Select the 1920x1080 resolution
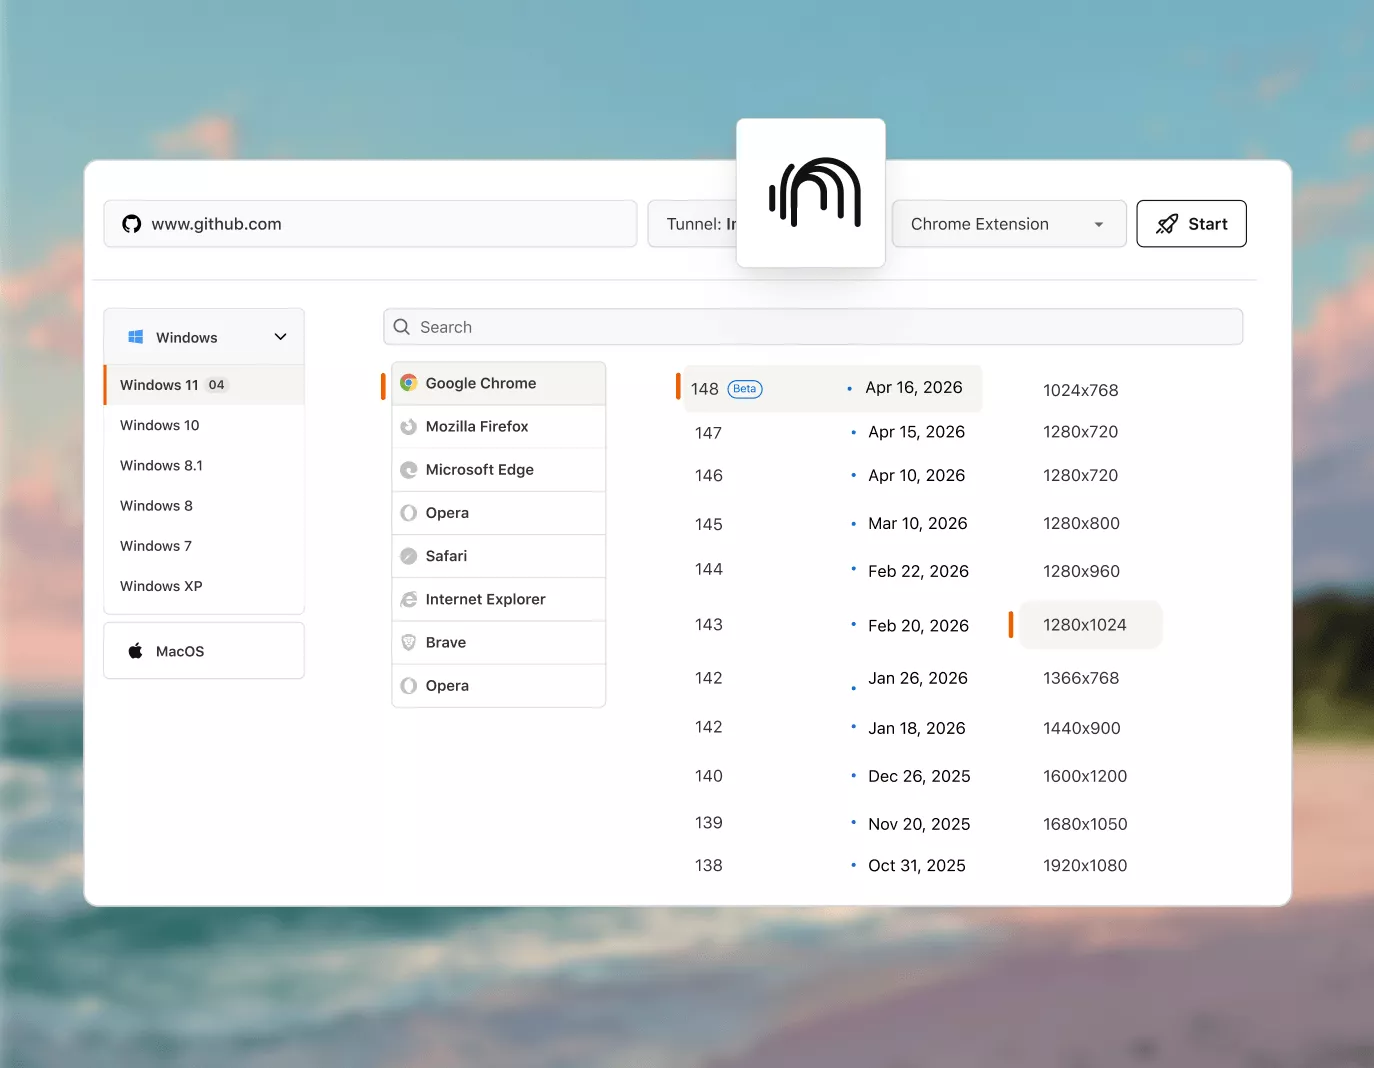 (x=1085, y=866)
